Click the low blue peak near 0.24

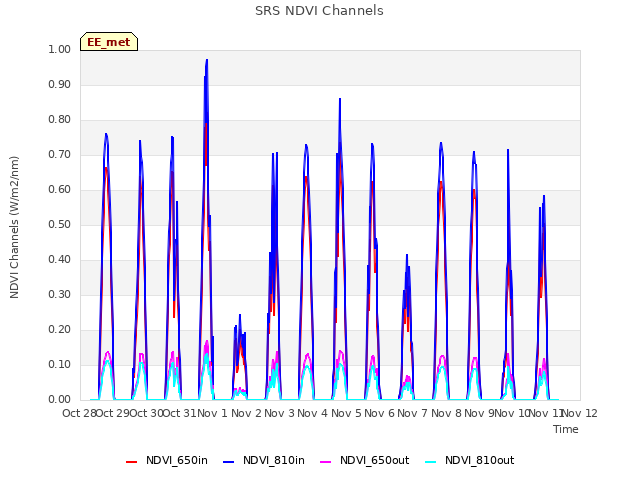pyautogui.click(x=240, y=315)
